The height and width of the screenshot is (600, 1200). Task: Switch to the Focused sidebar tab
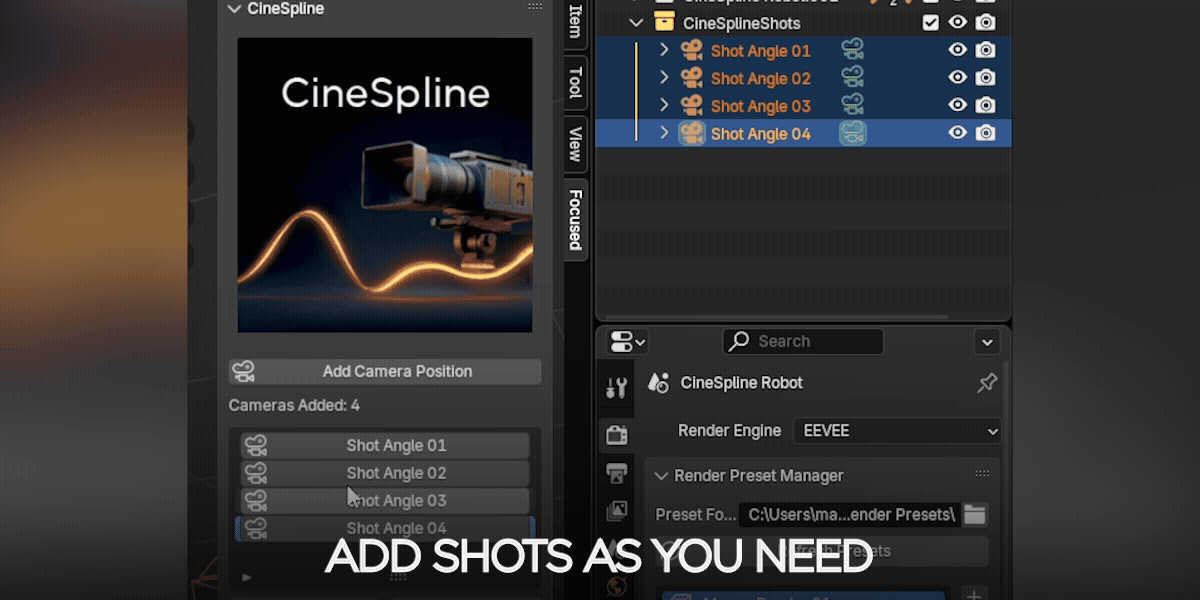(x=572, y=216)
